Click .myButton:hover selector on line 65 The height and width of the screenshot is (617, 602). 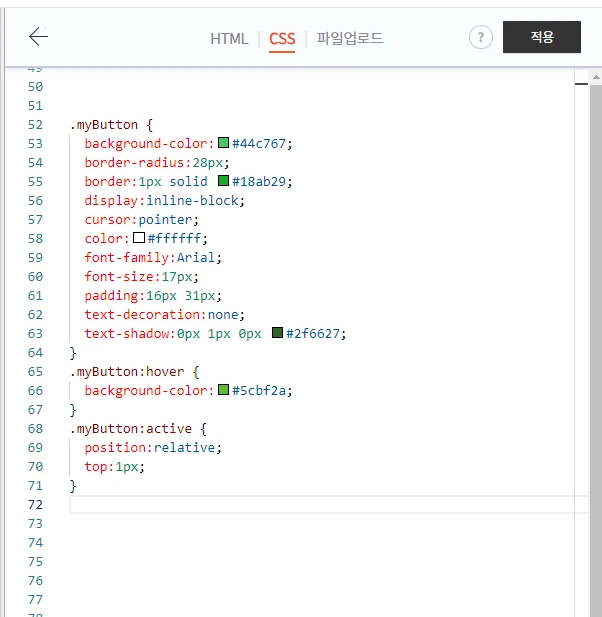coord(127,372)
